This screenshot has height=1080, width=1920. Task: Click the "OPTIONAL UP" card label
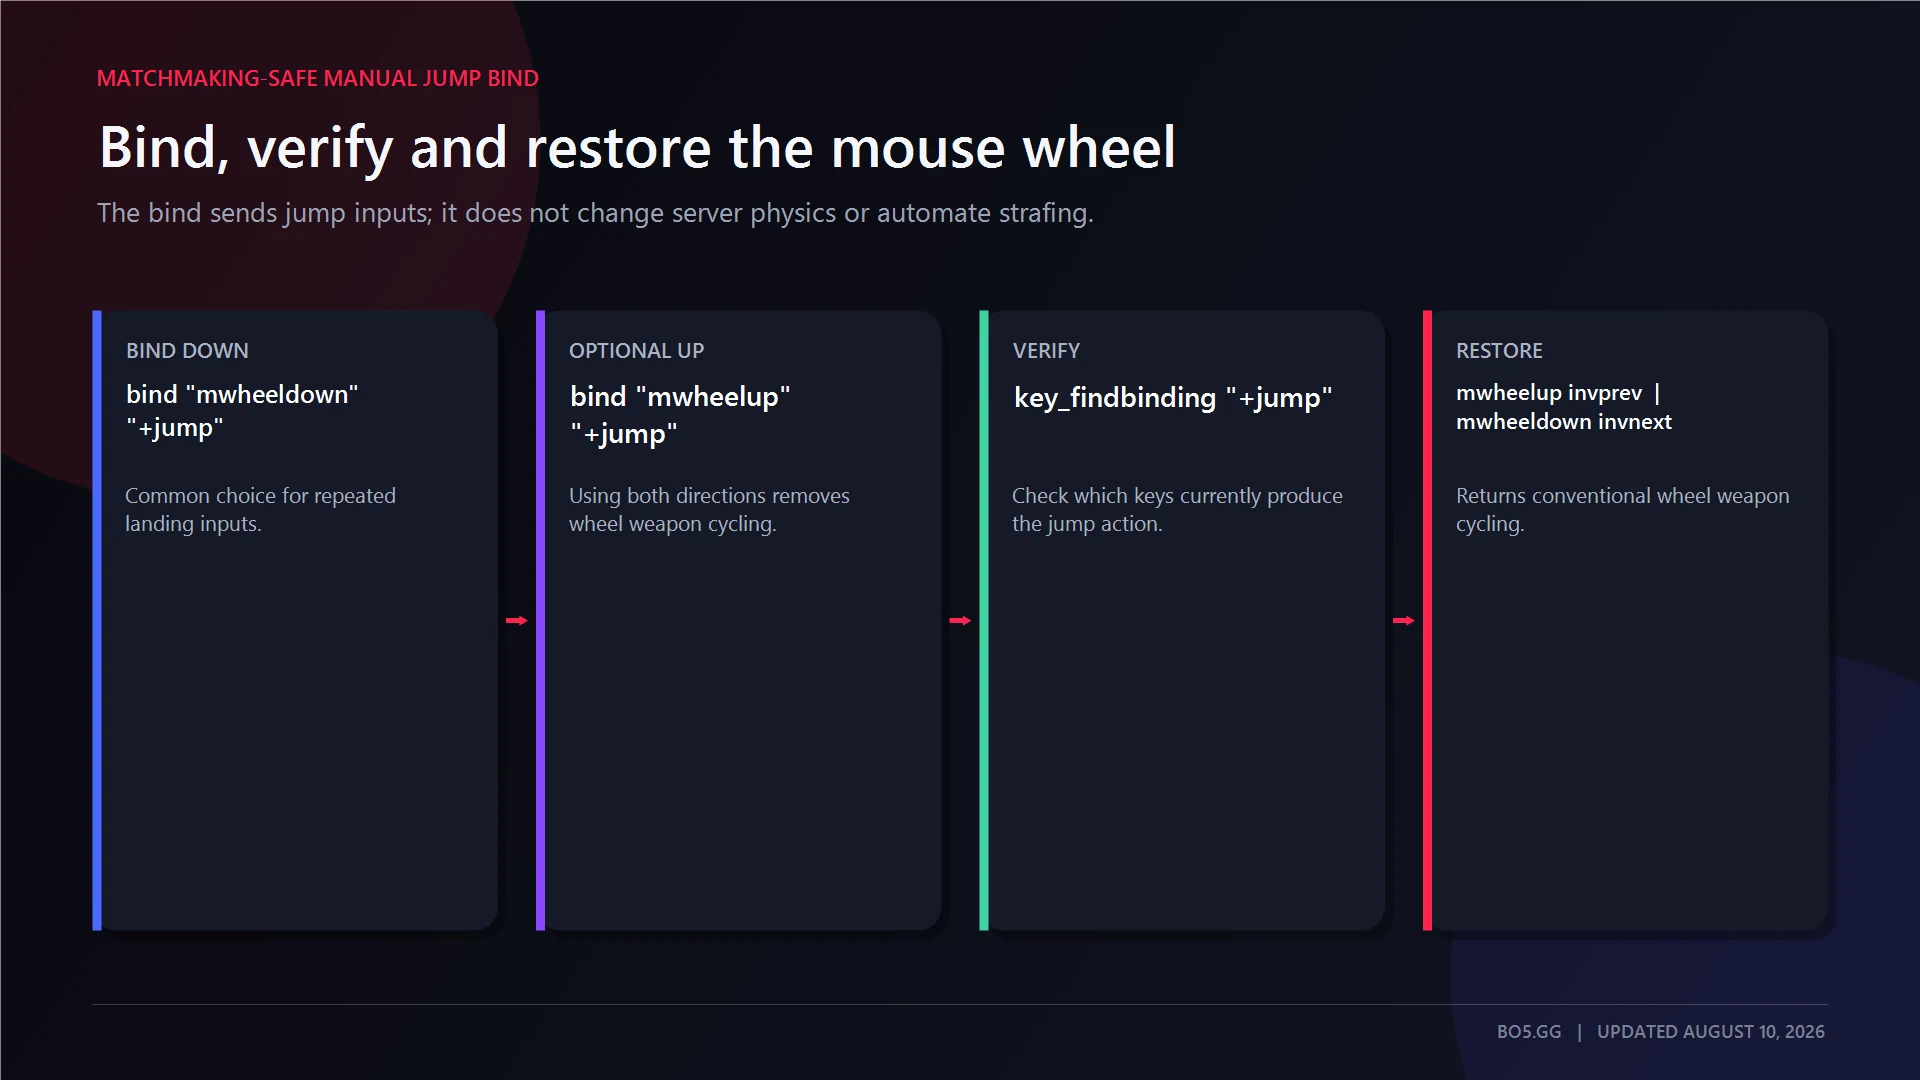click(636, 351)
